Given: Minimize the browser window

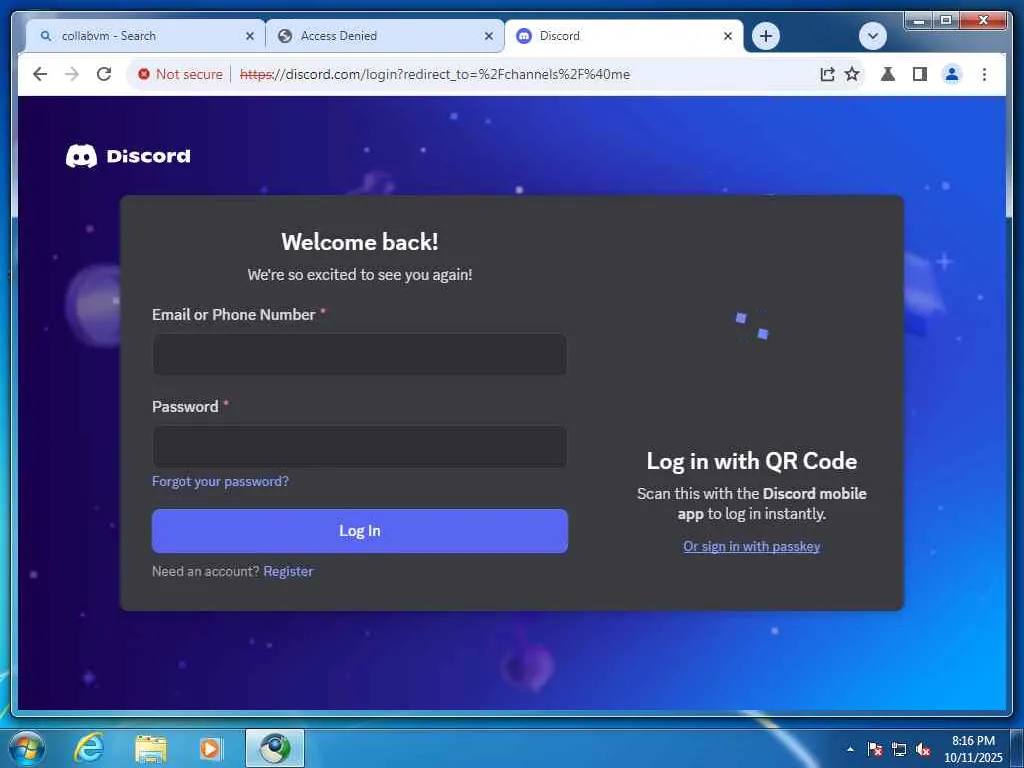Looking at the screenshot, I should (x=919, y=21).
